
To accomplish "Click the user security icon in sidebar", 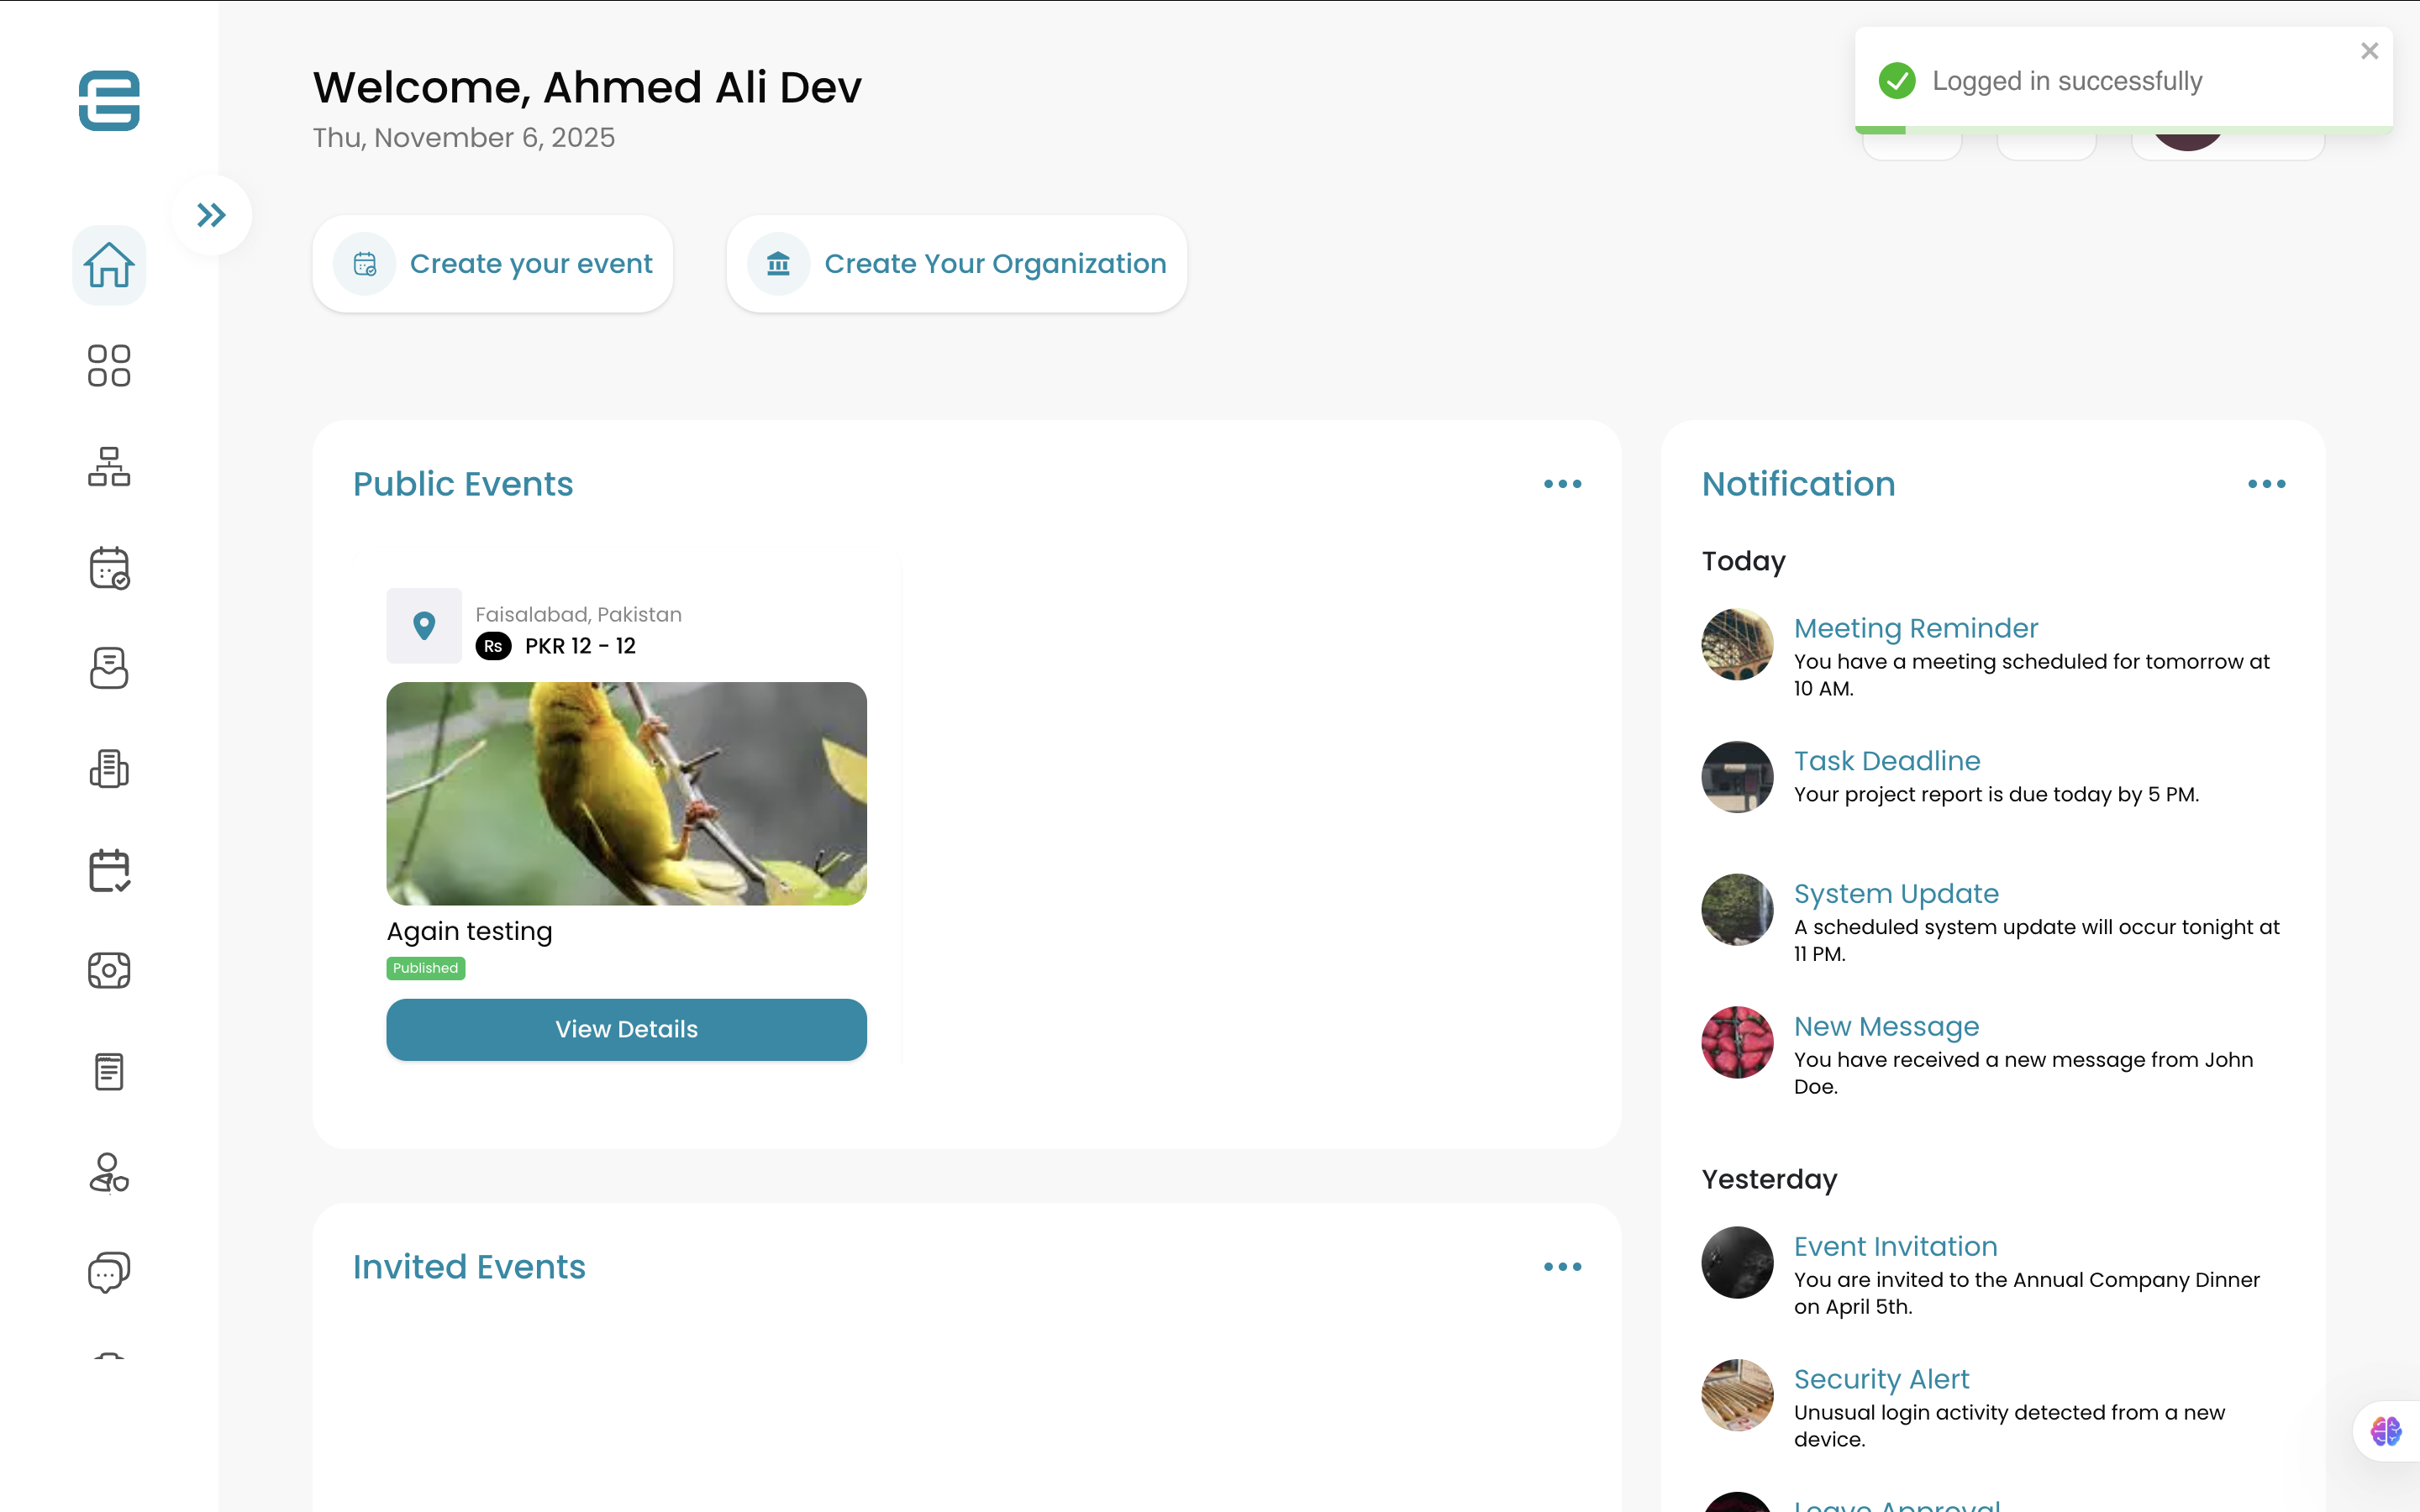I will point(109,1172).
